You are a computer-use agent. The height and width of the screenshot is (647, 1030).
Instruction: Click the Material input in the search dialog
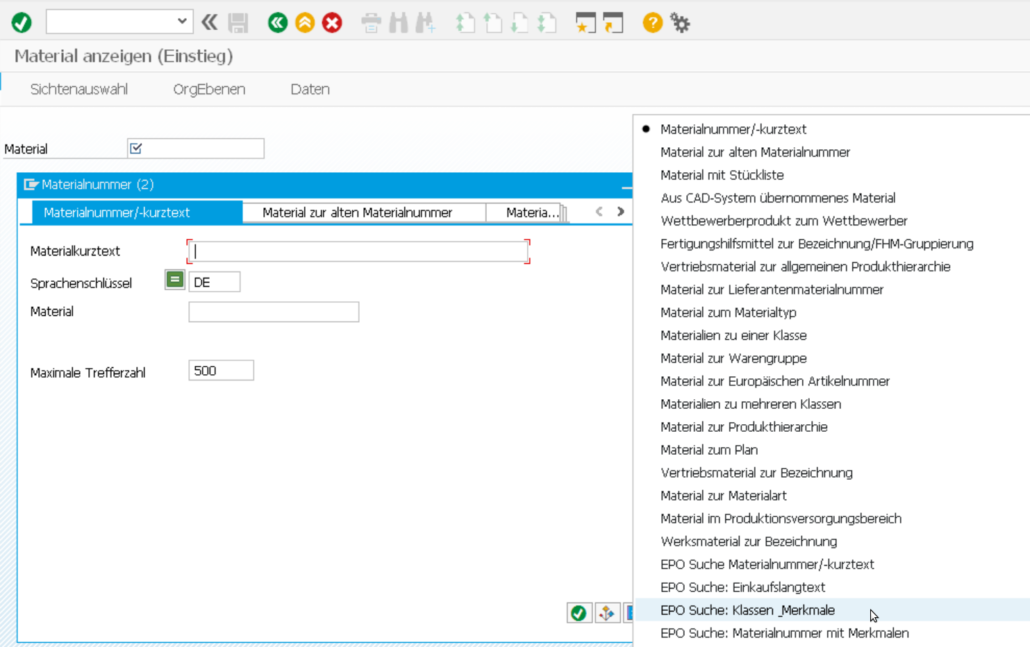click(273, 311)
